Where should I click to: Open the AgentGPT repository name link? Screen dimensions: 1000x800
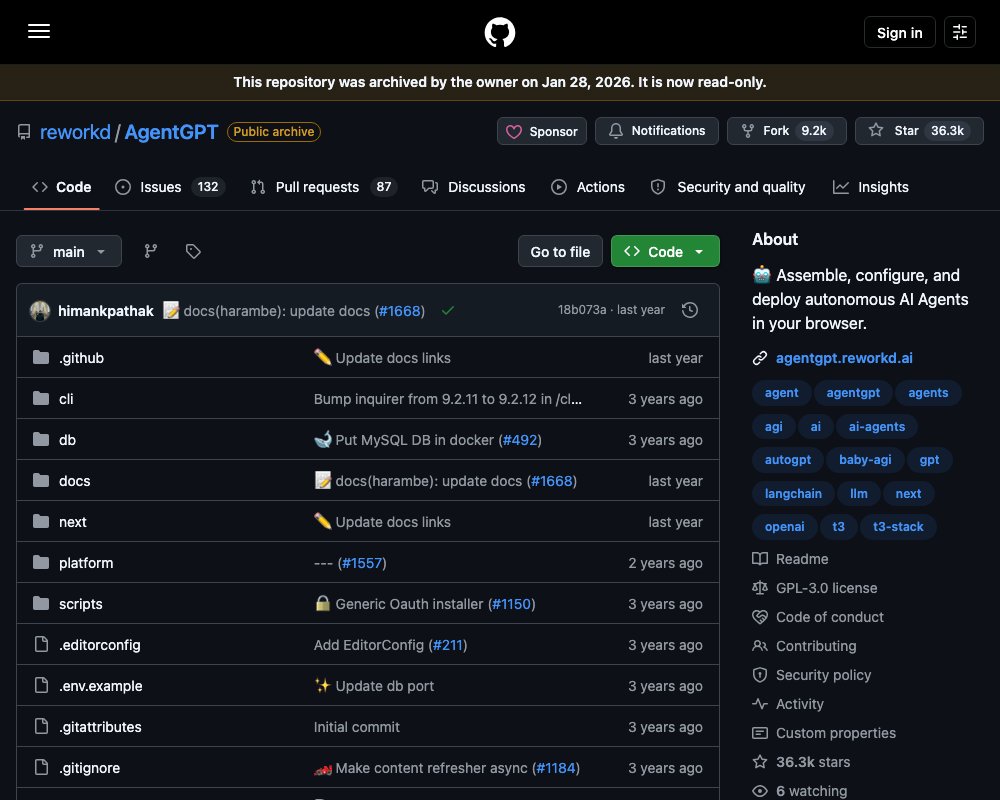coord(171,132)
